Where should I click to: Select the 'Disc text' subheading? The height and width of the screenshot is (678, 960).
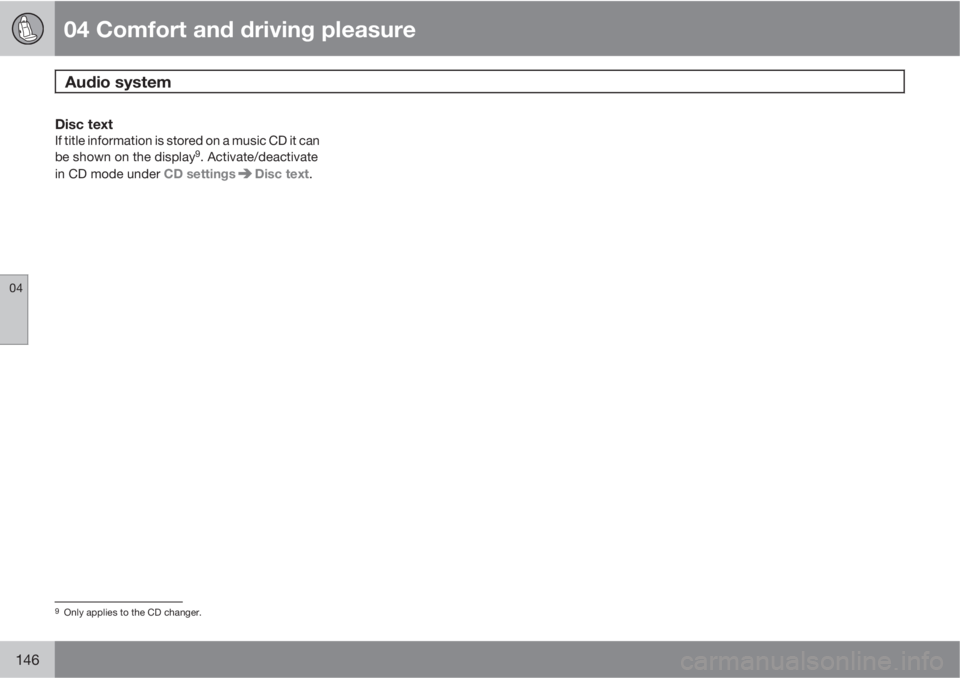coord(84,124)
